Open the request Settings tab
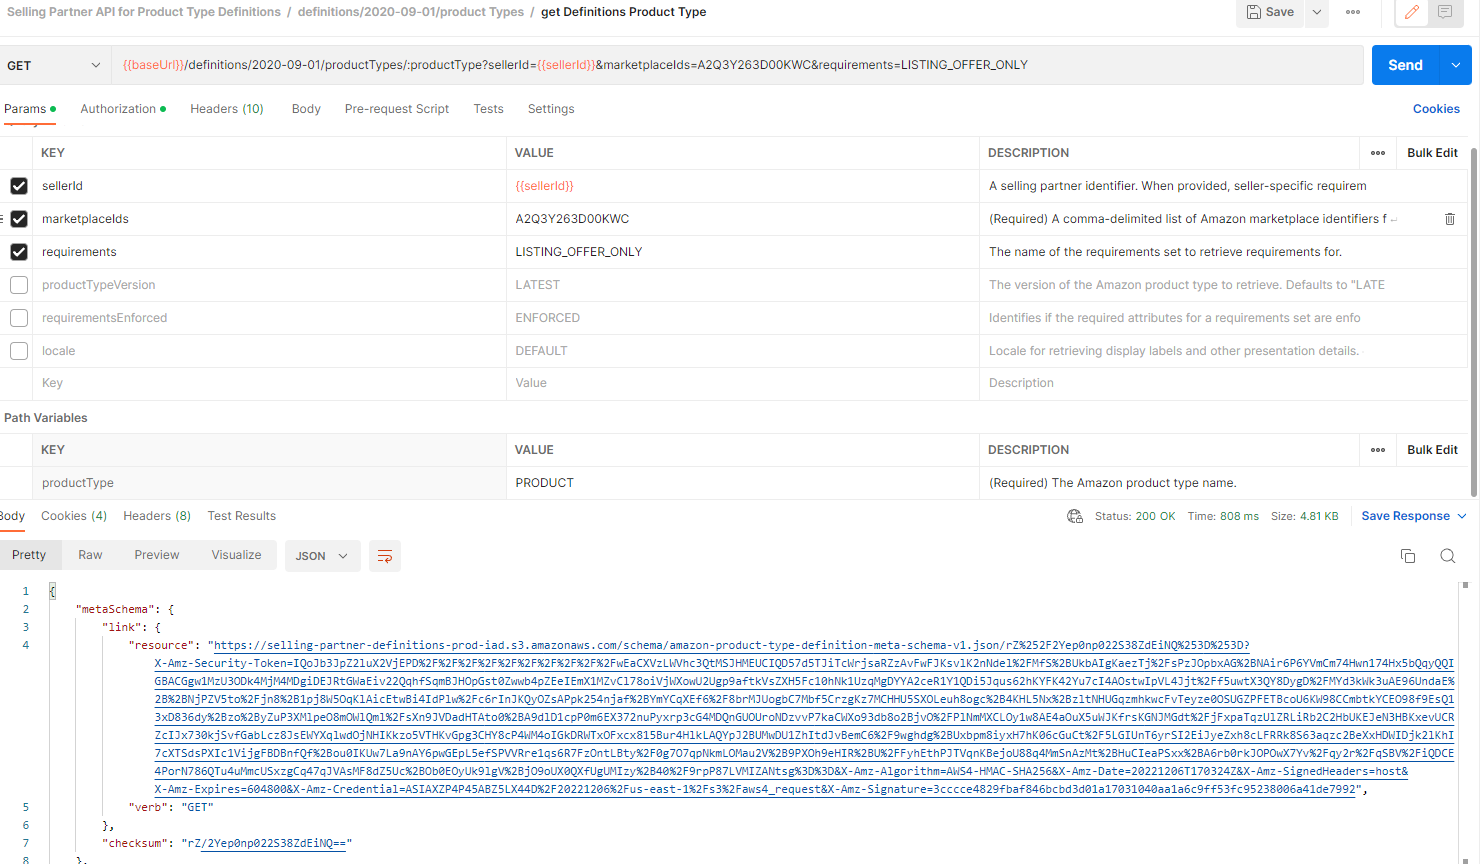Screen dimensions: 1483x864 [x=551, y=109]
